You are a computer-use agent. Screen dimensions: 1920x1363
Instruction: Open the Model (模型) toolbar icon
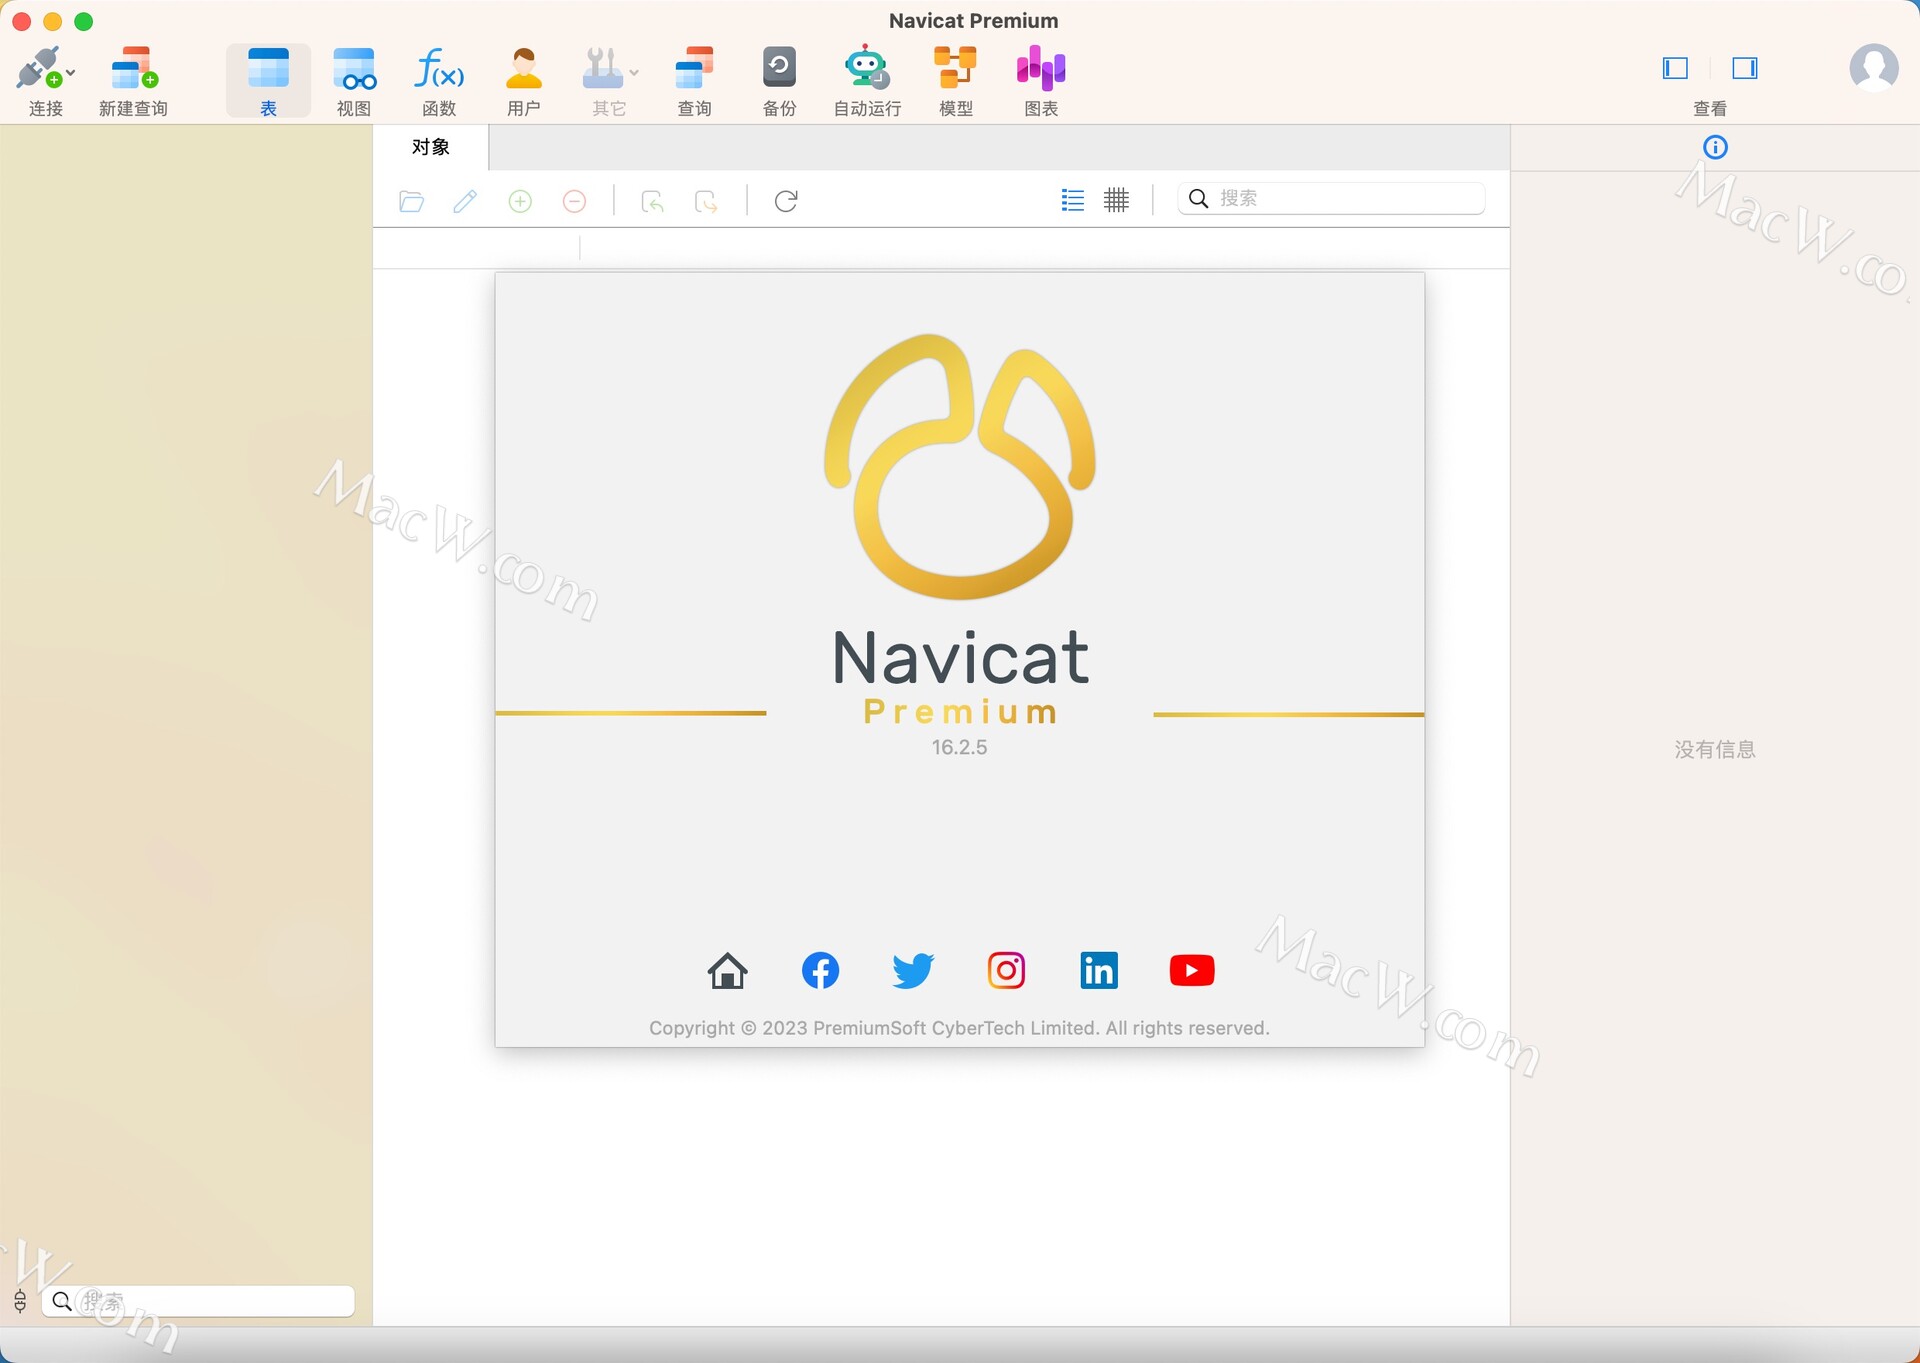[955, 80]
